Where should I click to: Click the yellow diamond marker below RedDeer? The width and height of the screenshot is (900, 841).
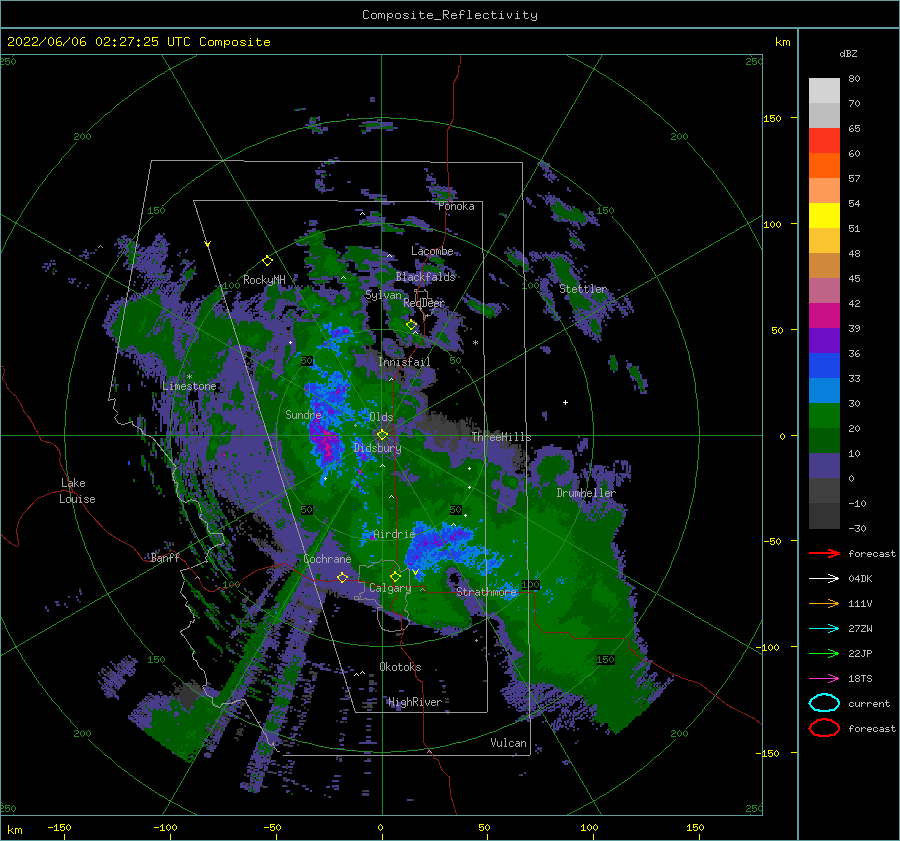tap(412, 325)
